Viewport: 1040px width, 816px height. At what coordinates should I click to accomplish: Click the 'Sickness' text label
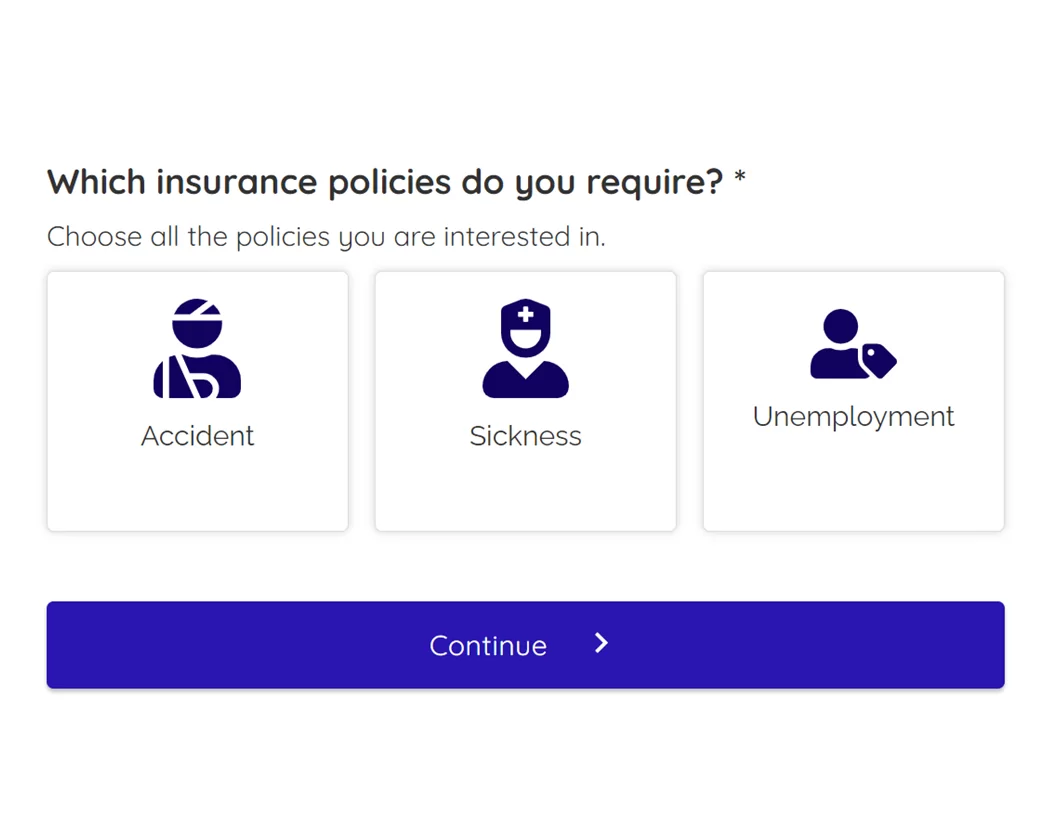525,436
